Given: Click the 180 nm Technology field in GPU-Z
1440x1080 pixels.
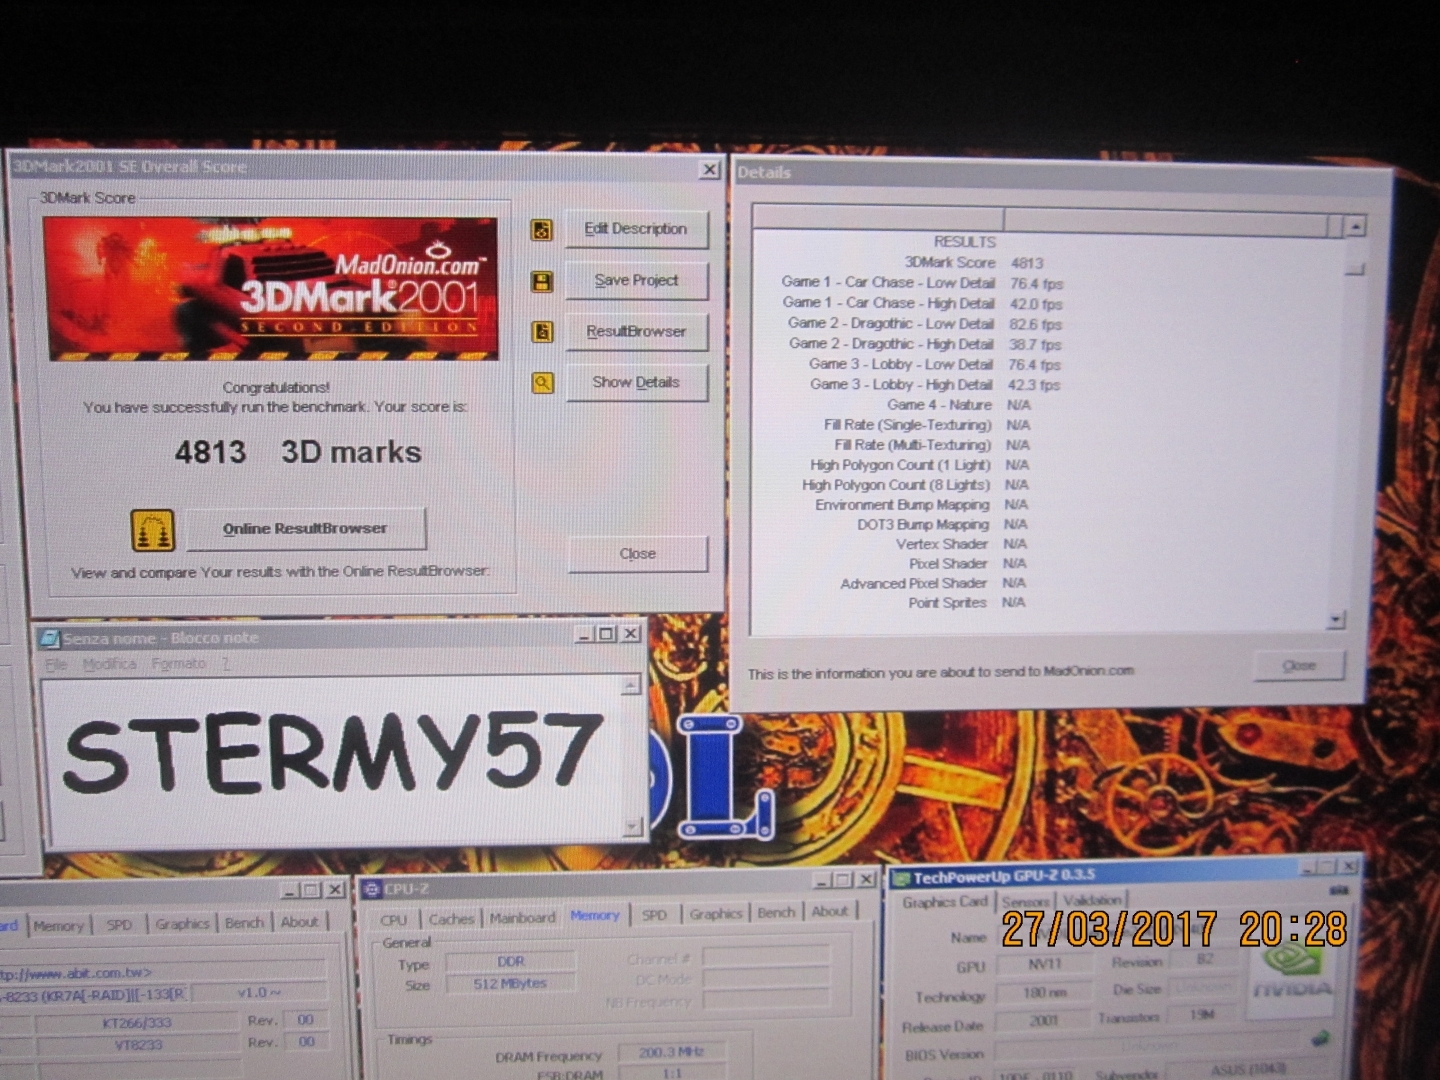Looking at the screenshot, I should point(1045,993).
